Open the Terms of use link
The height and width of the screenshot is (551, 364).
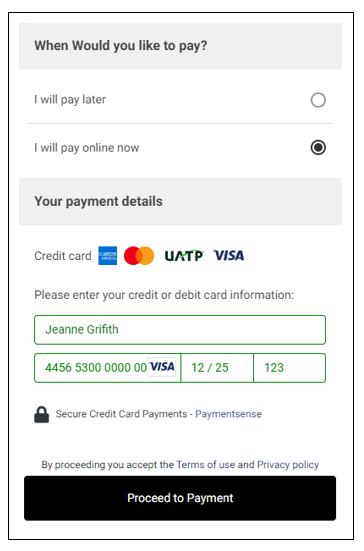tap(206, 465)
